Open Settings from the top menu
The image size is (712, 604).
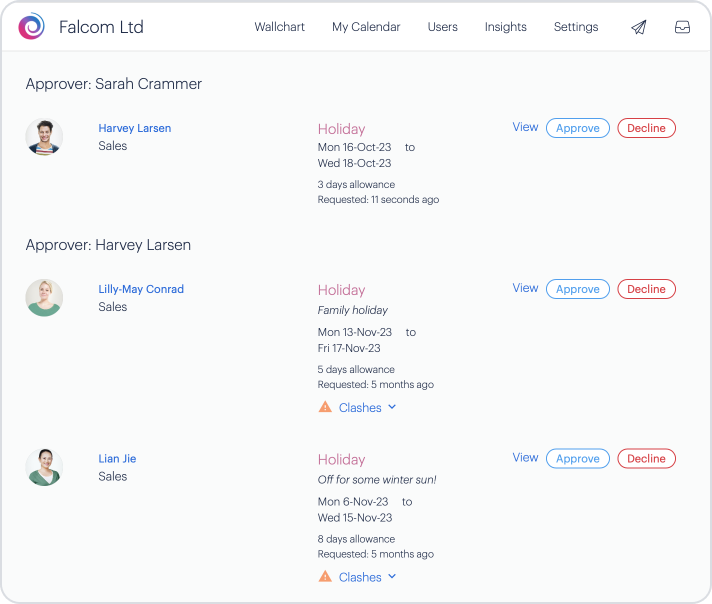(x=576, y=27)
